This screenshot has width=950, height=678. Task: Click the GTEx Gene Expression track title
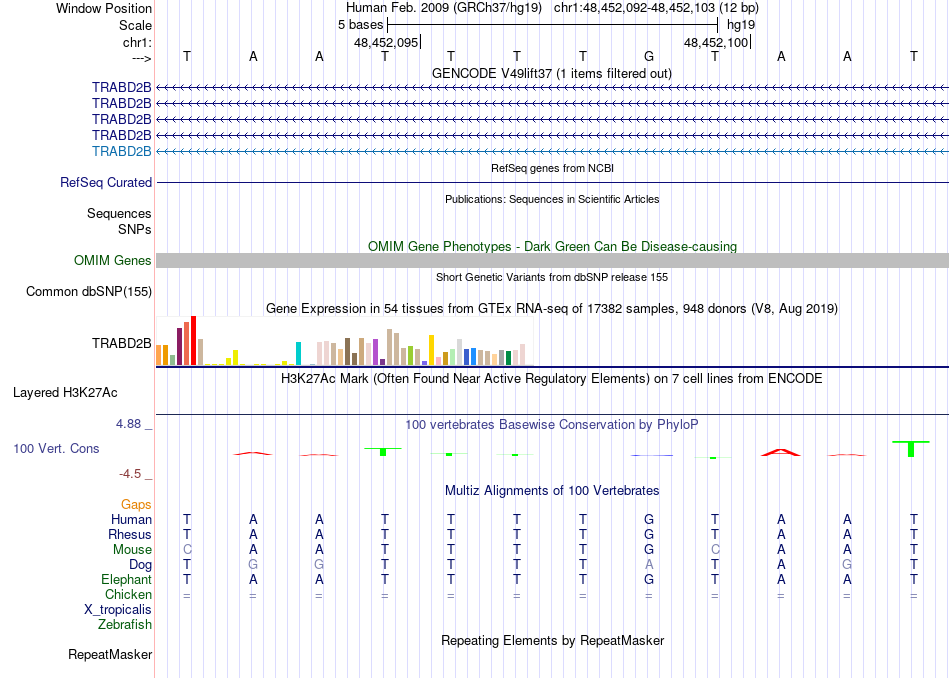tap(552, 309)
